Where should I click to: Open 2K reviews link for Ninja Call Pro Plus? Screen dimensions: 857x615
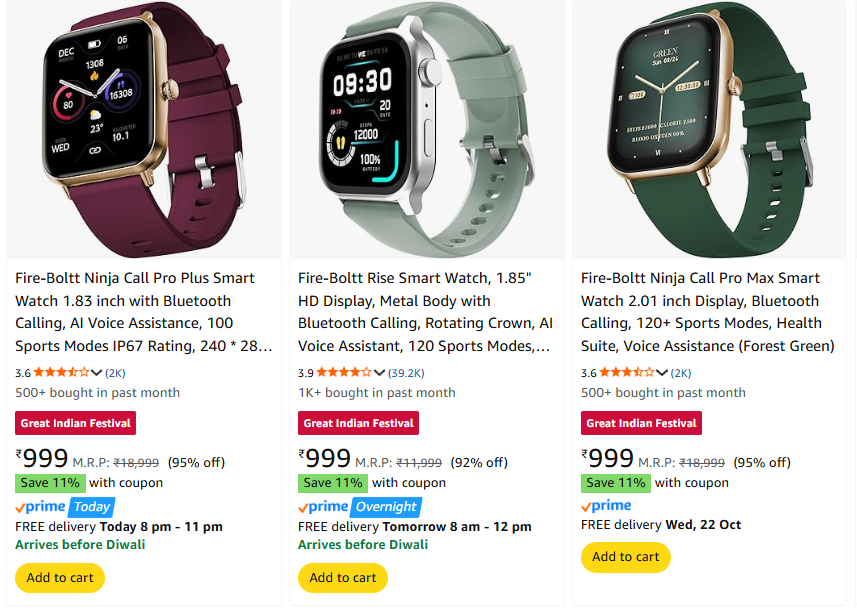[x=115, y=373]
